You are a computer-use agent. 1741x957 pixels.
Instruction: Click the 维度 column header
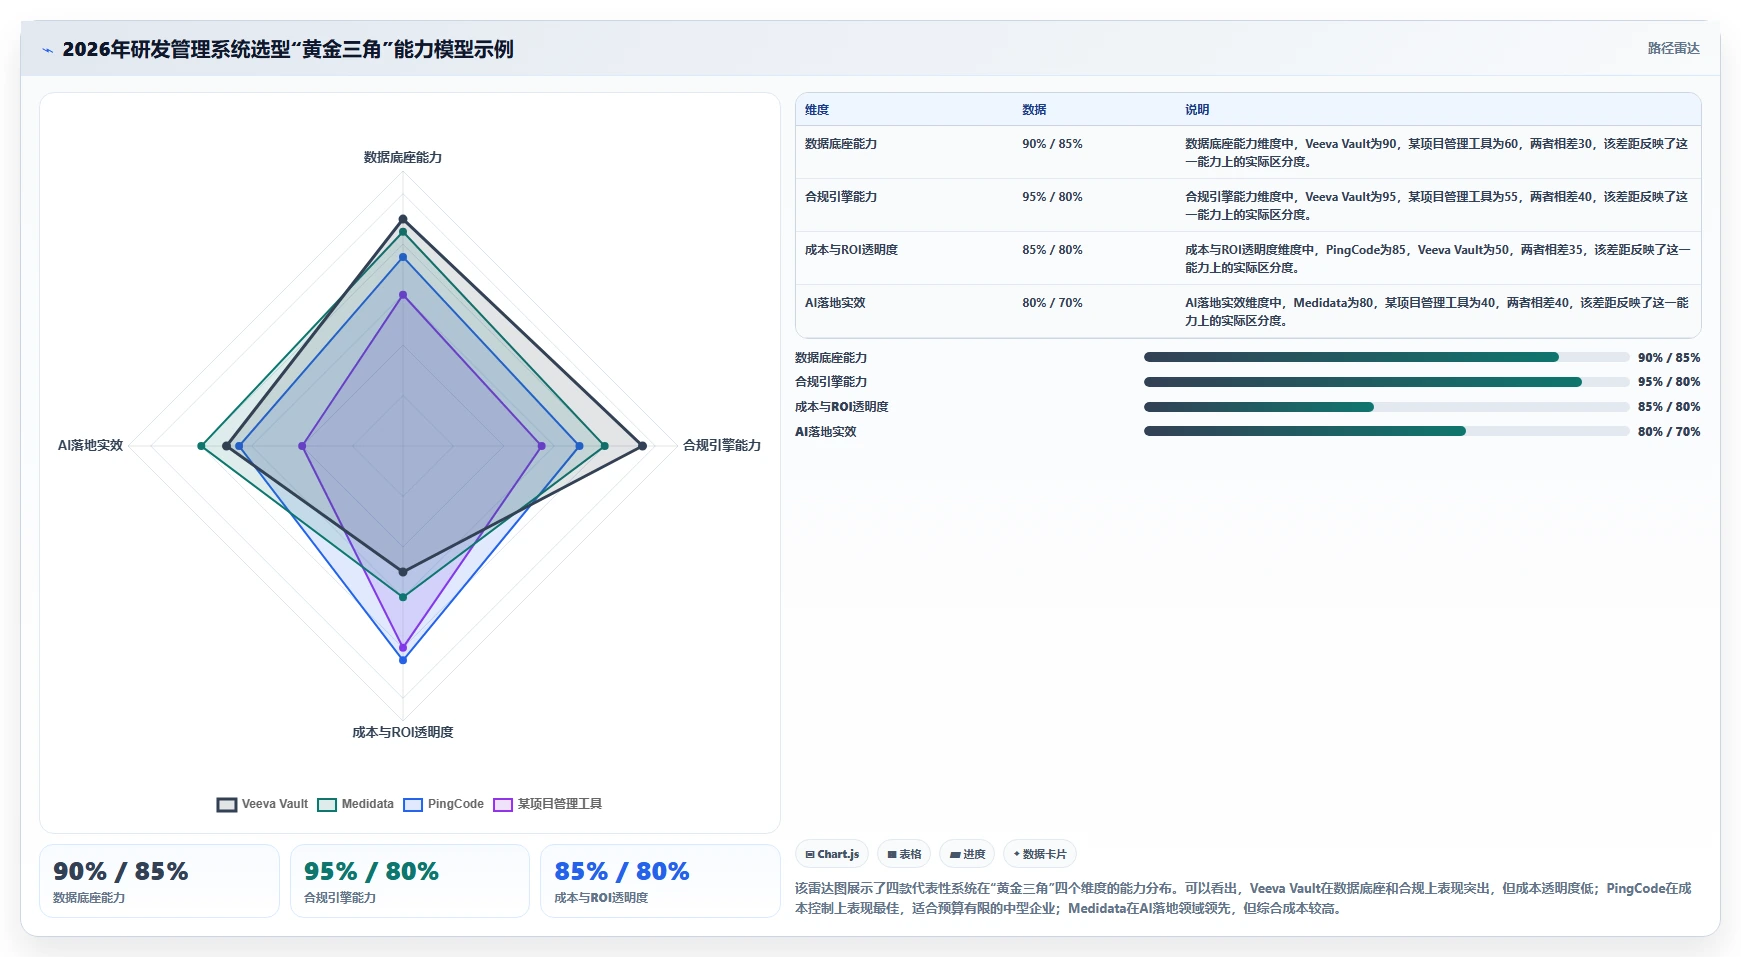pyautogui.click(x=817, y=110)
